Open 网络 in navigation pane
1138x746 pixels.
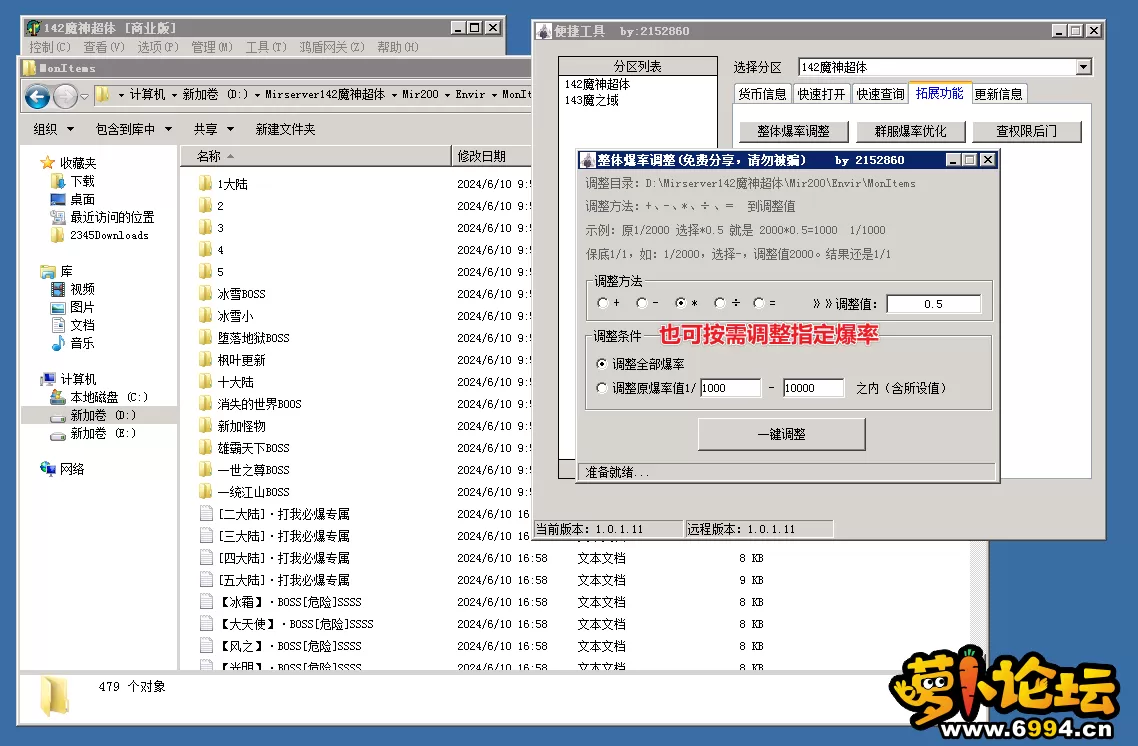(x=62, y=469)
